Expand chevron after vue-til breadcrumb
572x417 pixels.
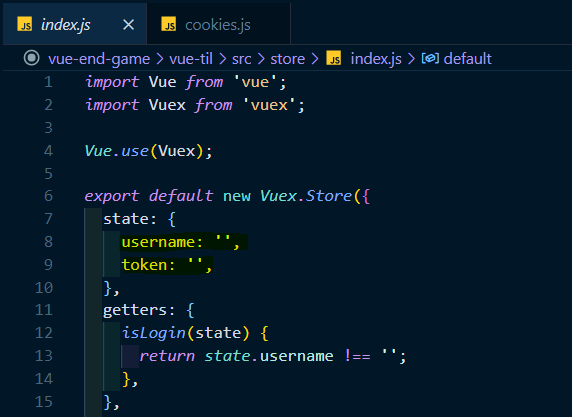point(223,59)
